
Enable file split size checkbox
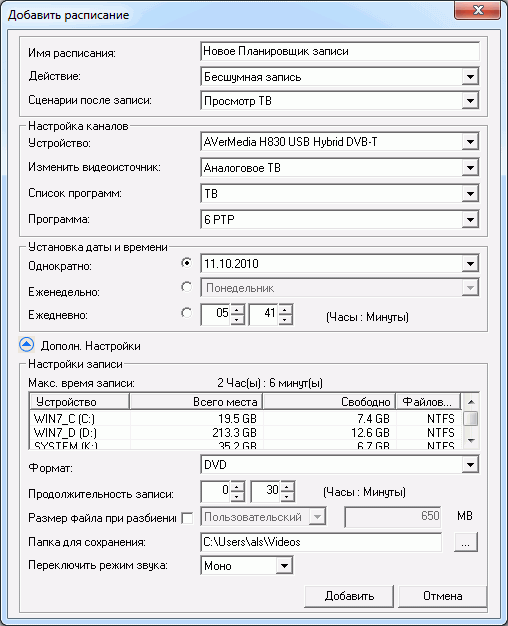click(187, 518)
